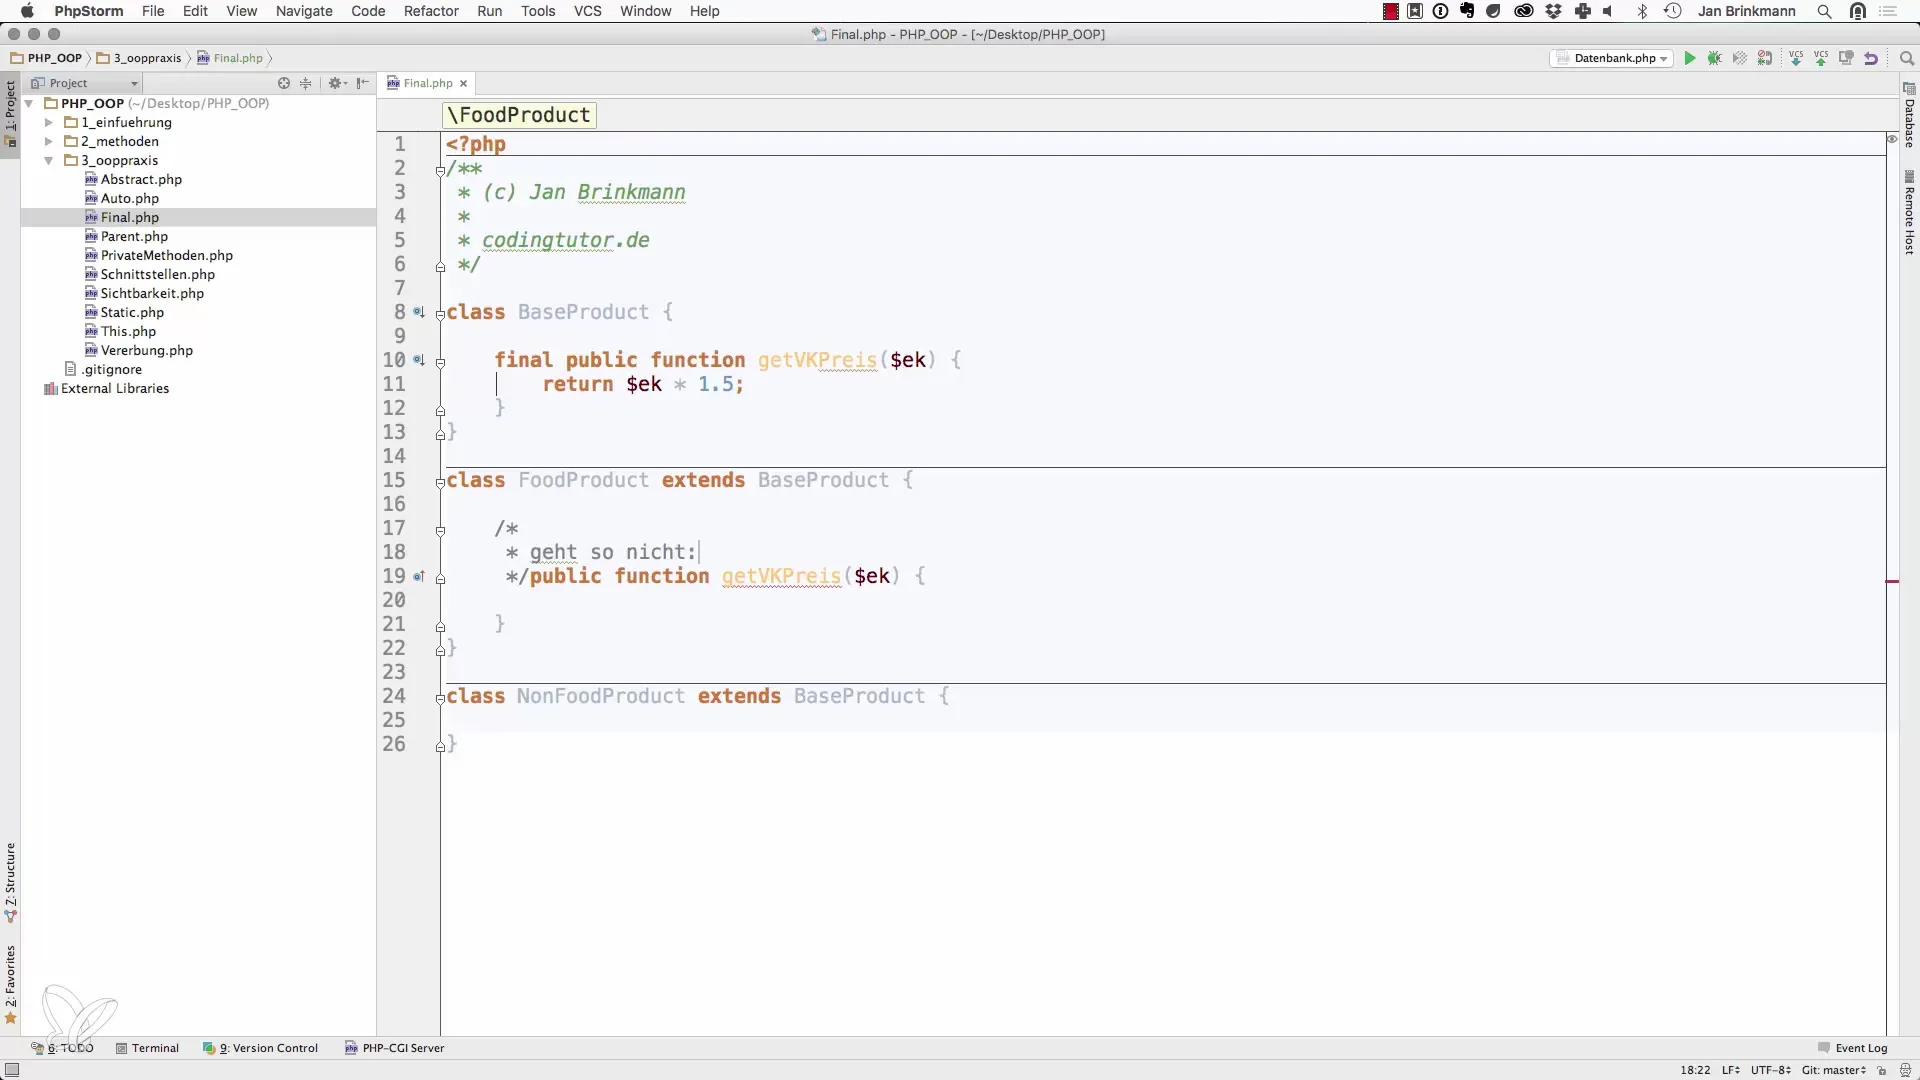Toggle tool window buttons at the bottom-left corner
The height and width of the screenshot is (1080, 1920).
(x=11, y=1070)
